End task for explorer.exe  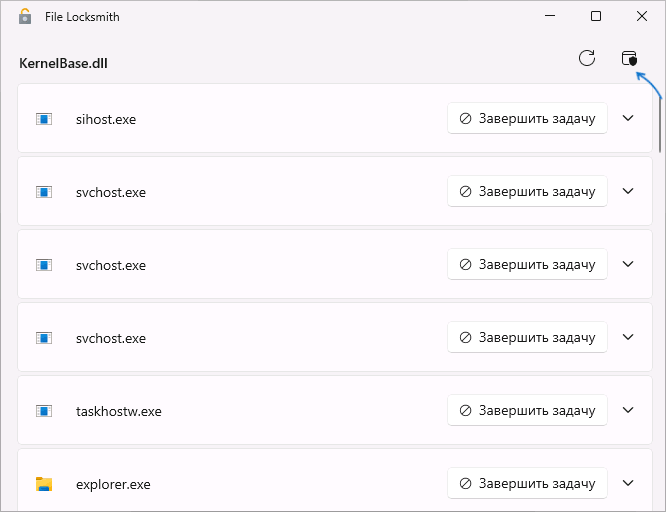tap(527, 483)
